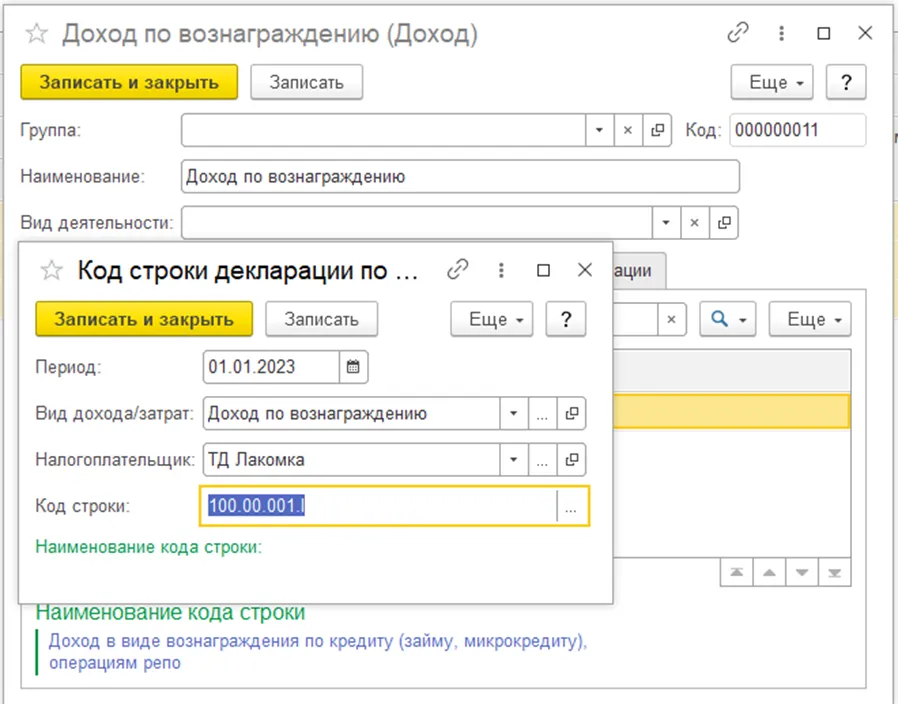The width and height of the screenshot is (898, 704).
Task: Open the Налогоплательщик ТД Лакомка card
Action: tap(572, 459)
